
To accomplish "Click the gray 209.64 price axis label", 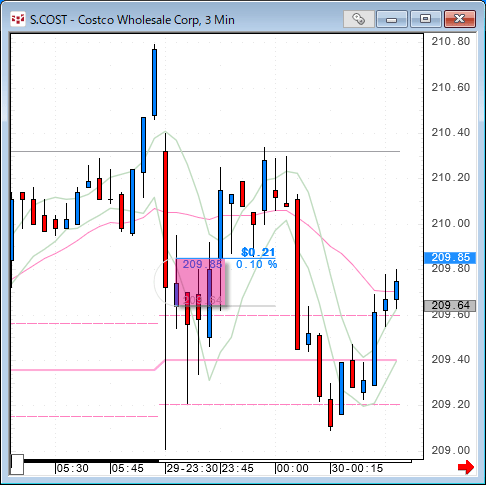I will [450, 305].
